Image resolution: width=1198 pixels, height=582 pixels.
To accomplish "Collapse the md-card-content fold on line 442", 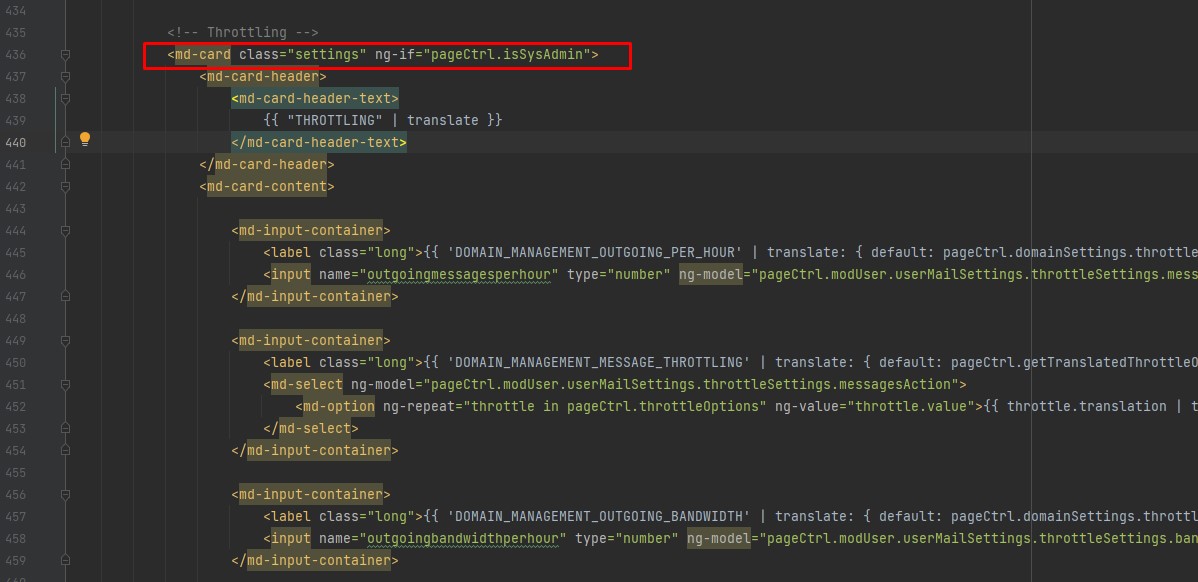I will tap(65, 186).
